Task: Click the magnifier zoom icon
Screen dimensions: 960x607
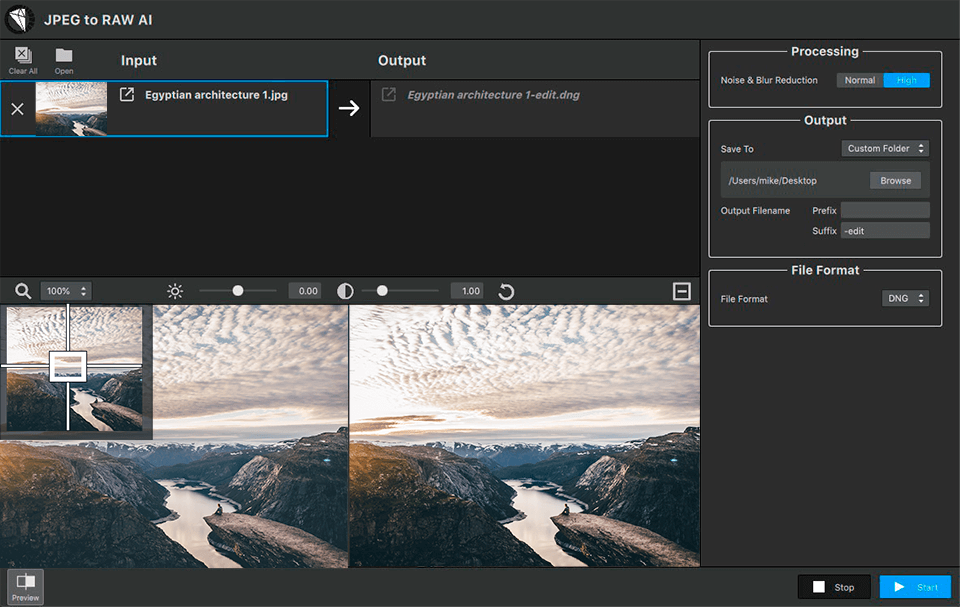Action: (22, 291)
